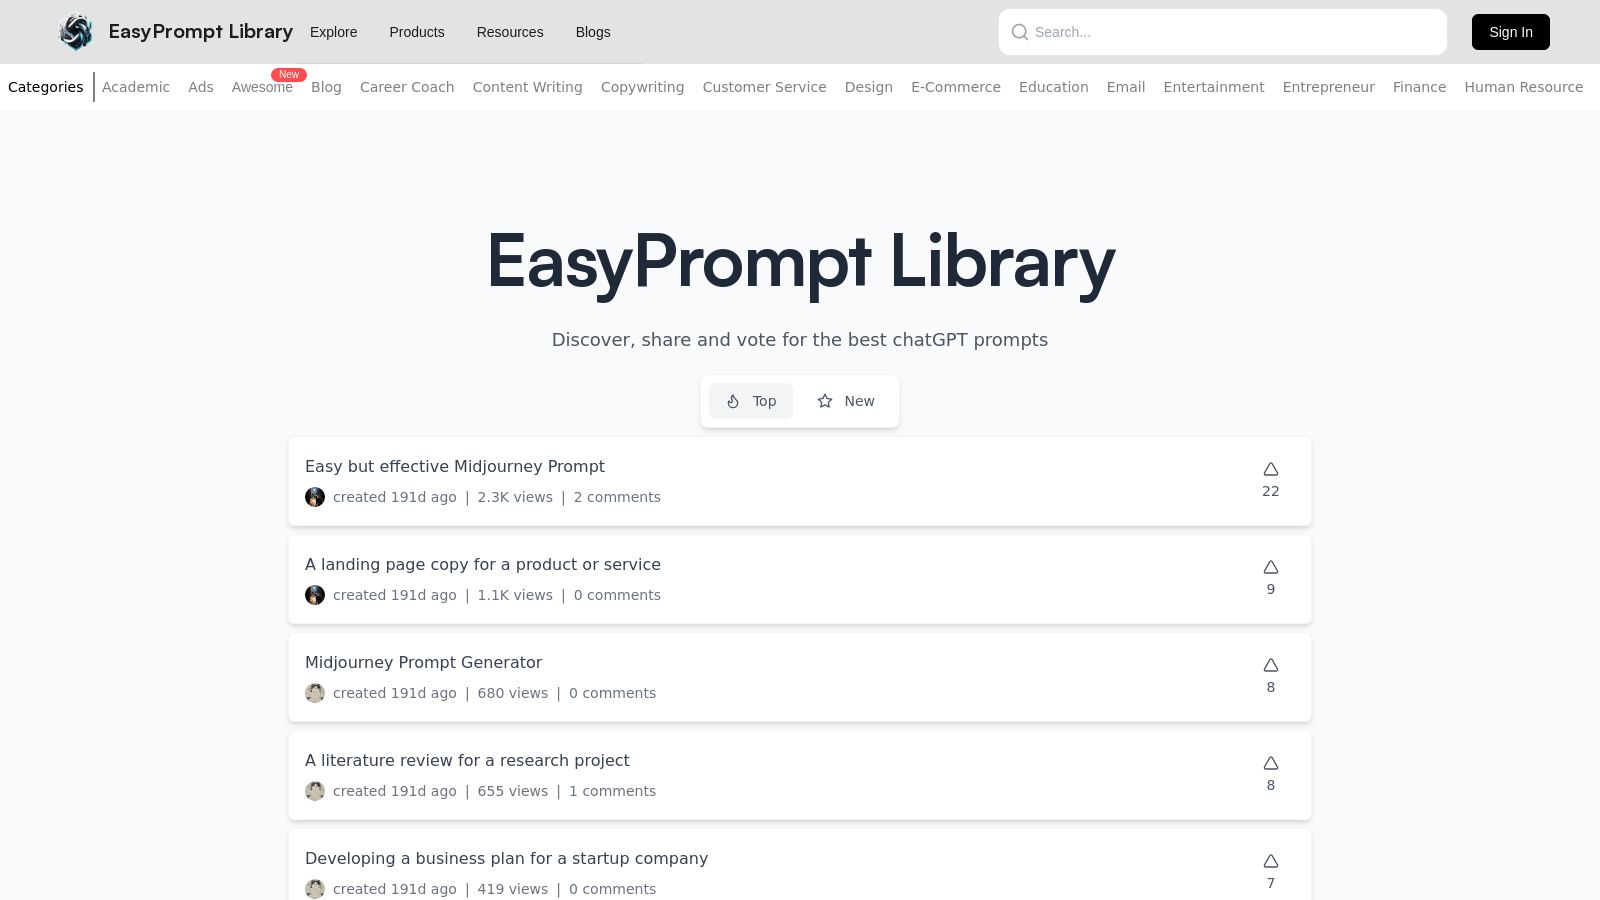Select the Email category
The image size is (1600, 900).
1126,87
